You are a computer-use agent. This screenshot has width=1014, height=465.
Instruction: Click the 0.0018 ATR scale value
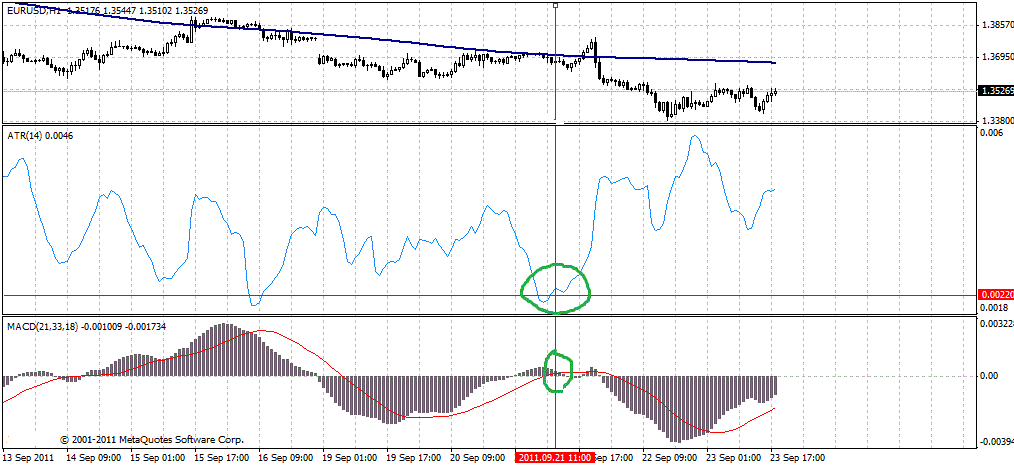click(x=992, y=308)
